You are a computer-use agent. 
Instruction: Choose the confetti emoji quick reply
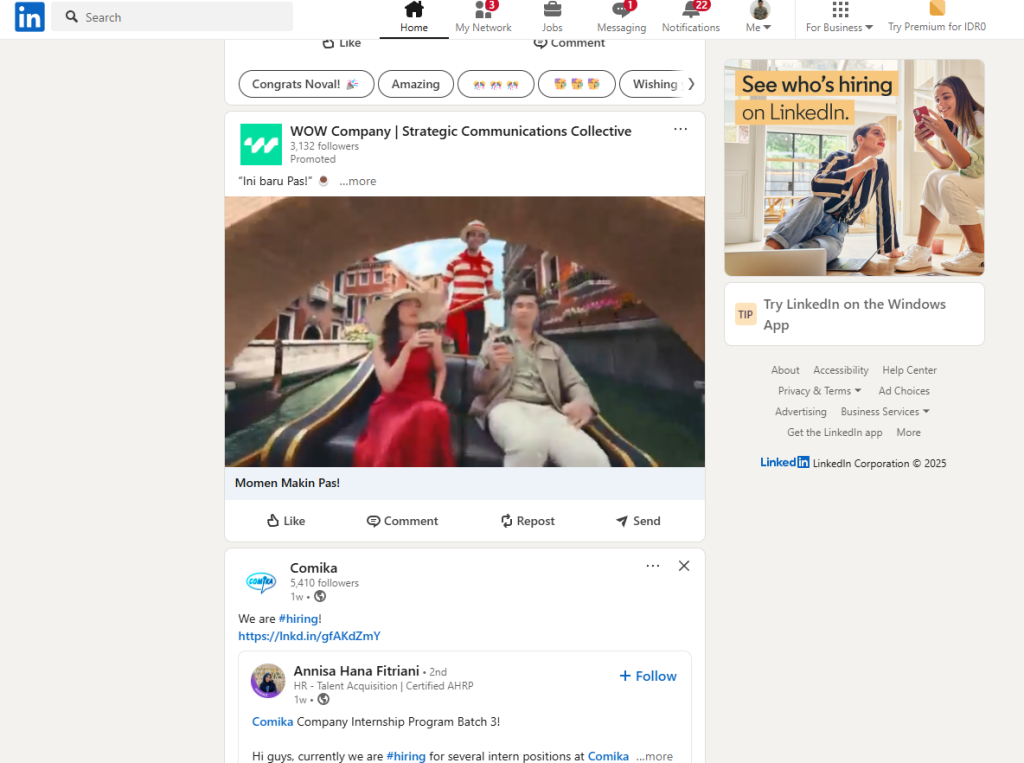[496, 84]
